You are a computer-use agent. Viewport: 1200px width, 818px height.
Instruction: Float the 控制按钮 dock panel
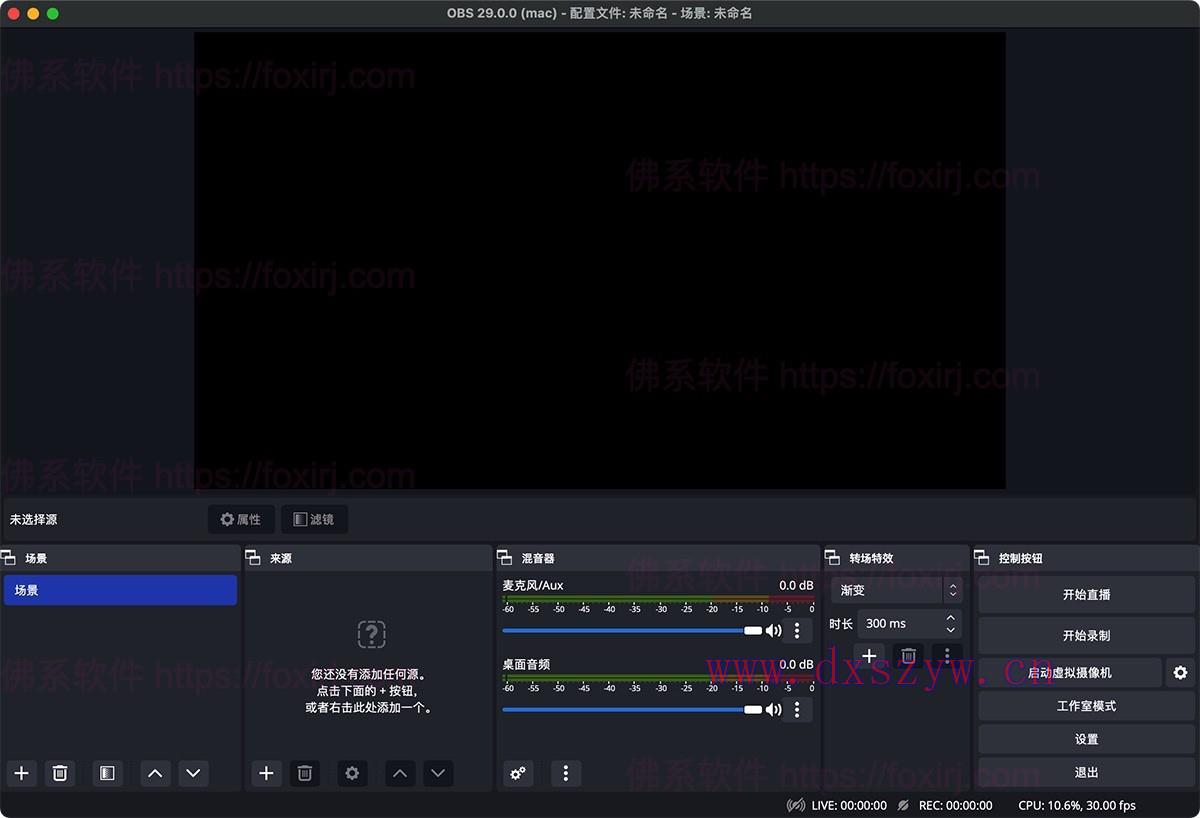point(981,558)
